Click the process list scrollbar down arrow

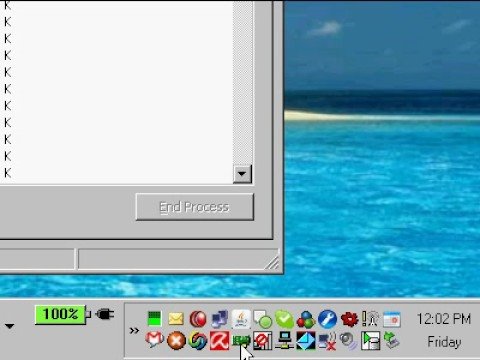pyautogui.click(x=242, y=174)
